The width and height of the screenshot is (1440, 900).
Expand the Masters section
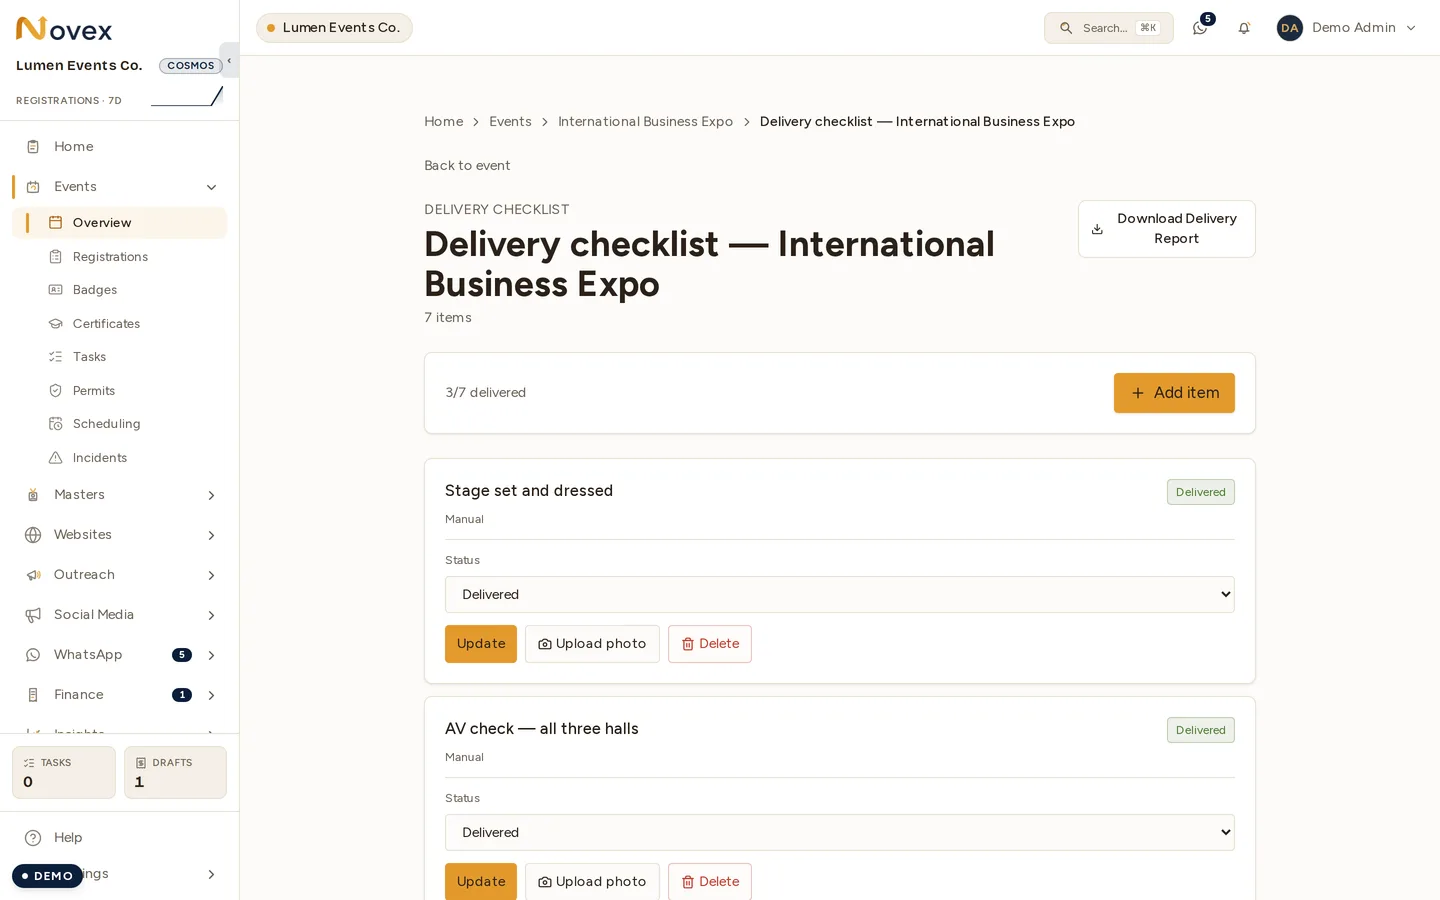point(211,495)
